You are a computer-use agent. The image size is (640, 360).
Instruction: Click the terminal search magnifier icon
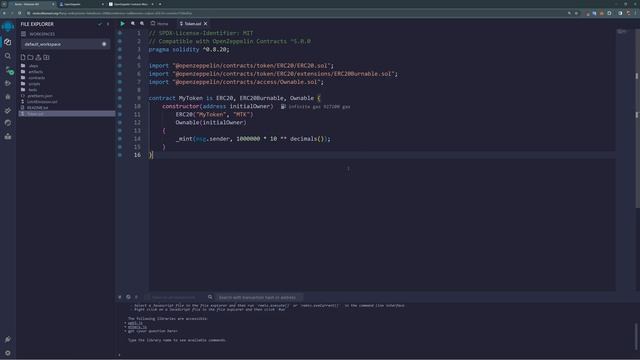[x=210, y=297]
